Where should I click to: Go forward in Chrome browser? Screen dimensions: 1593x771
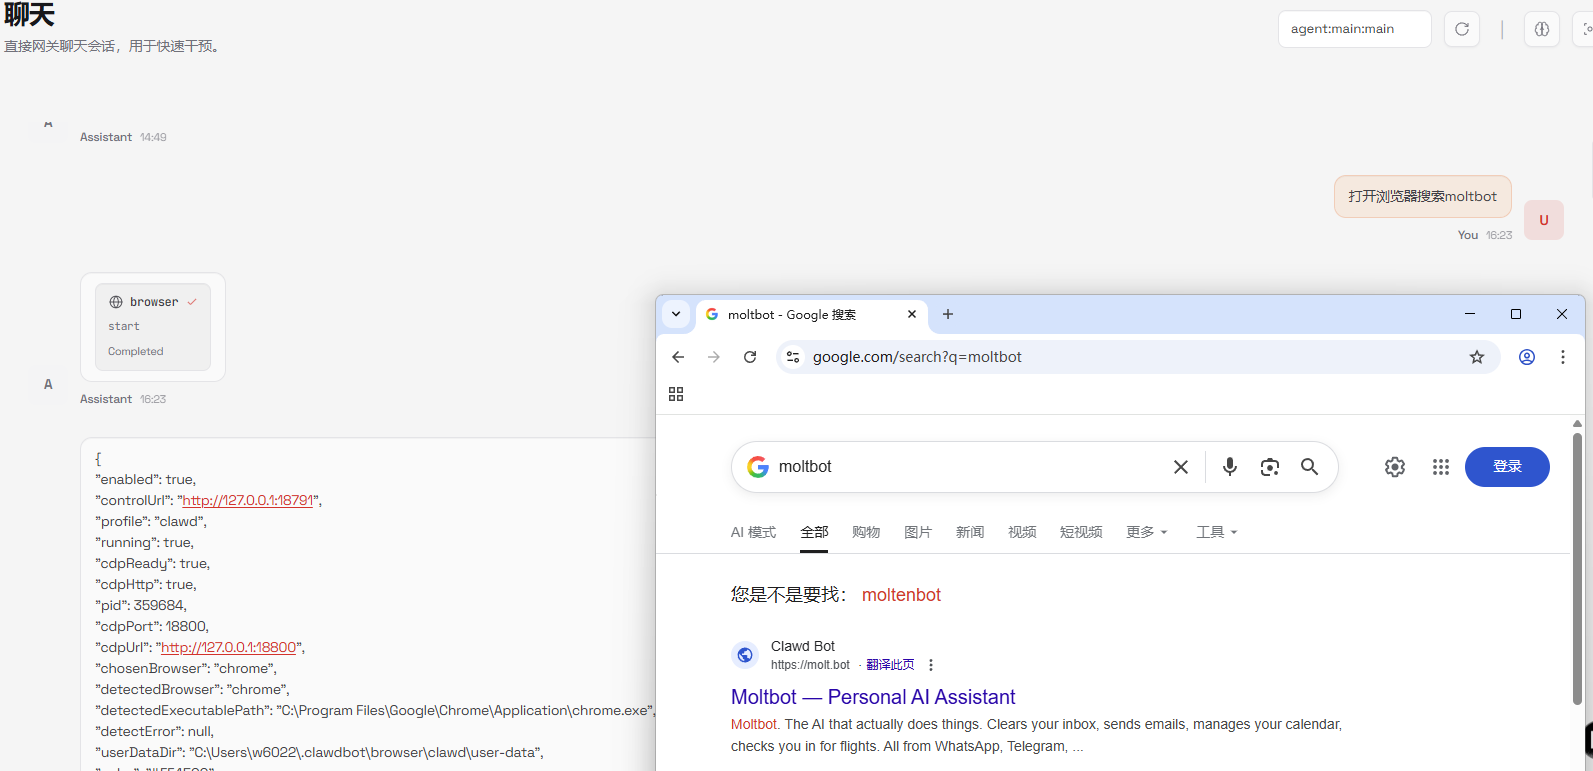click(x=714, y=357)
